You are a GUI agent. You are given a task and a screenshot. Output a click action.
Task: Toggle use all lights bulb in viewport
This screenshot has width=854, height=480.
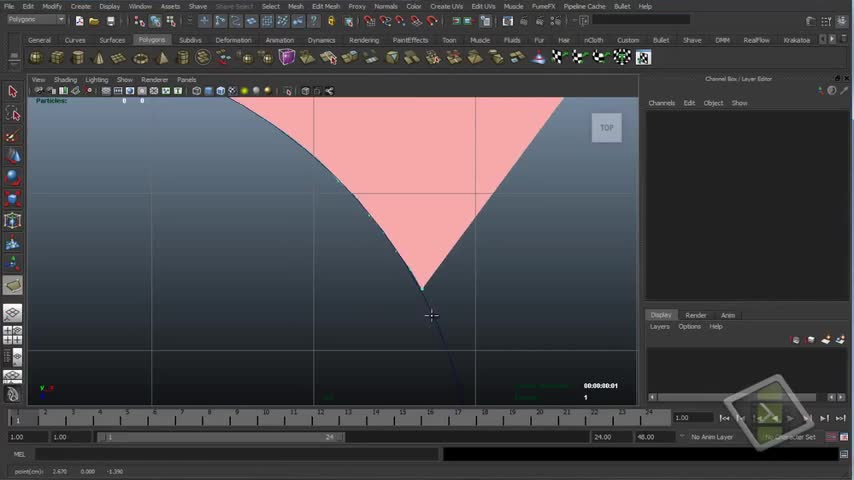click(245, 91)
